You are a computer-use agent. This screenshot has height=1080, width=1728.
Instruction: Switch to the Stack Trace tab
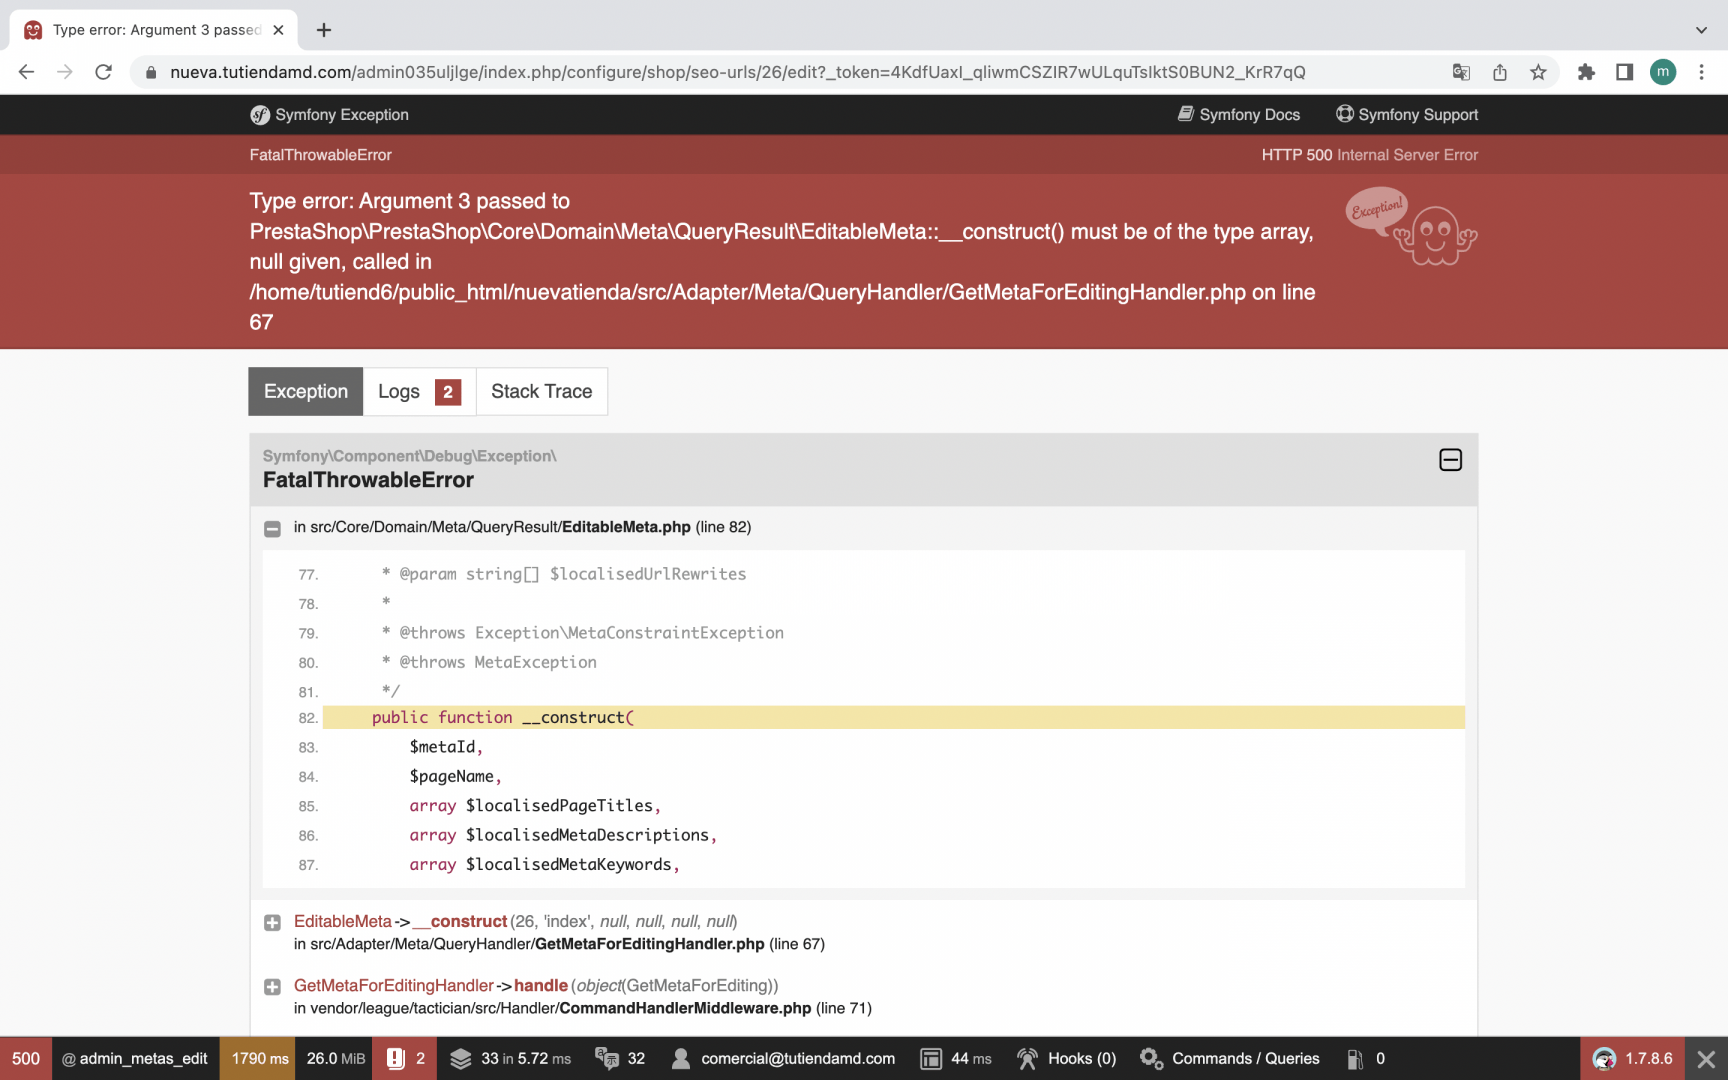(x=541, y=391)
